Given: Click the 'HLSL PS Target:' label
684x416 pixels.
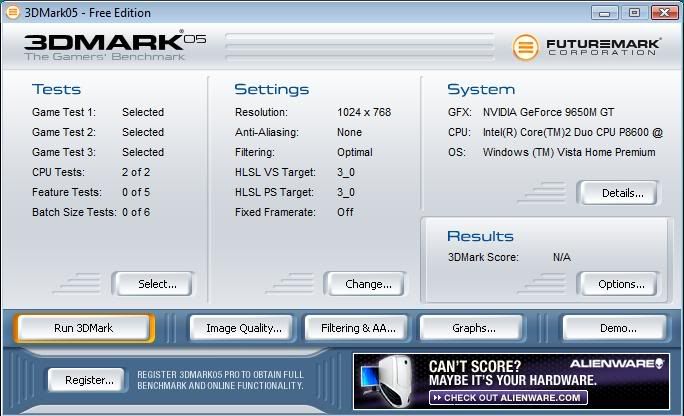Looking at the screenshot, I should 274,192.
